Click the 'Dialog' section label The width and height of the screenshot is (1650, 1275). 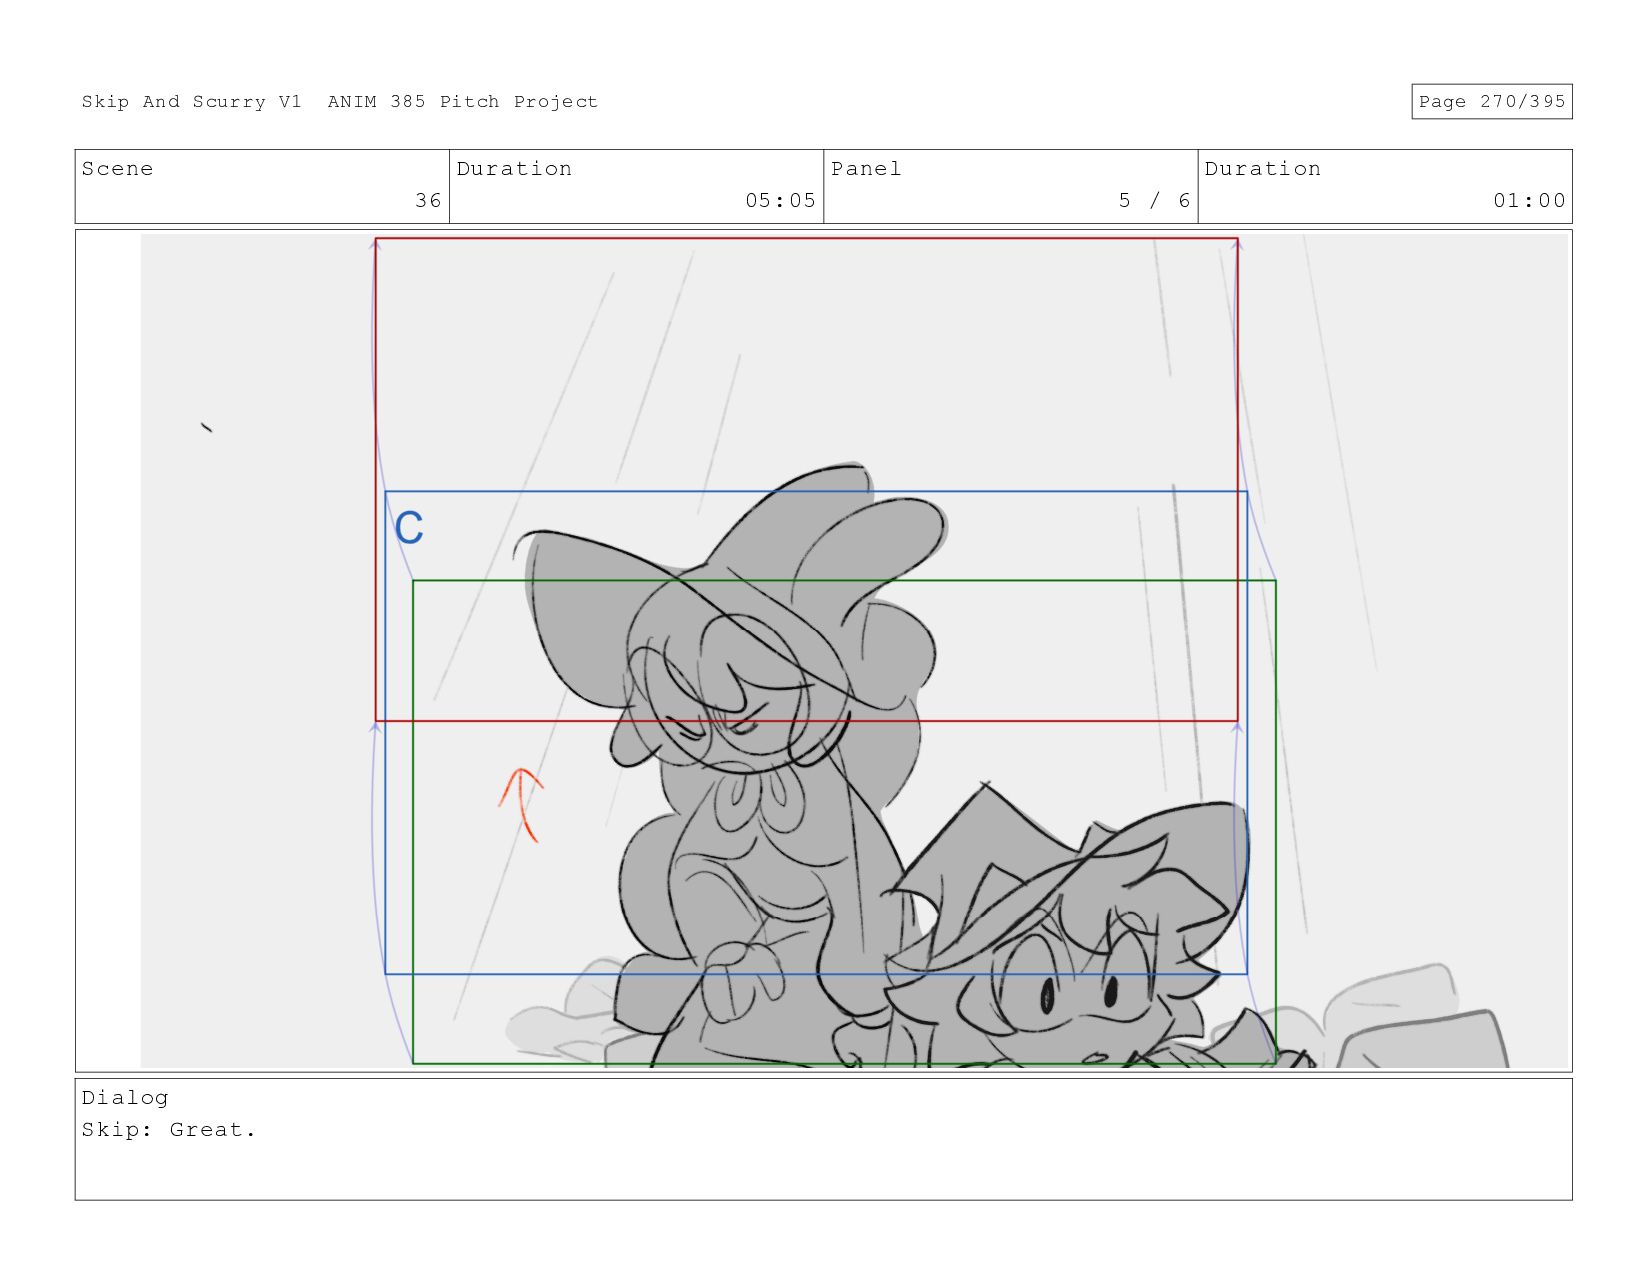(125, 1098)
